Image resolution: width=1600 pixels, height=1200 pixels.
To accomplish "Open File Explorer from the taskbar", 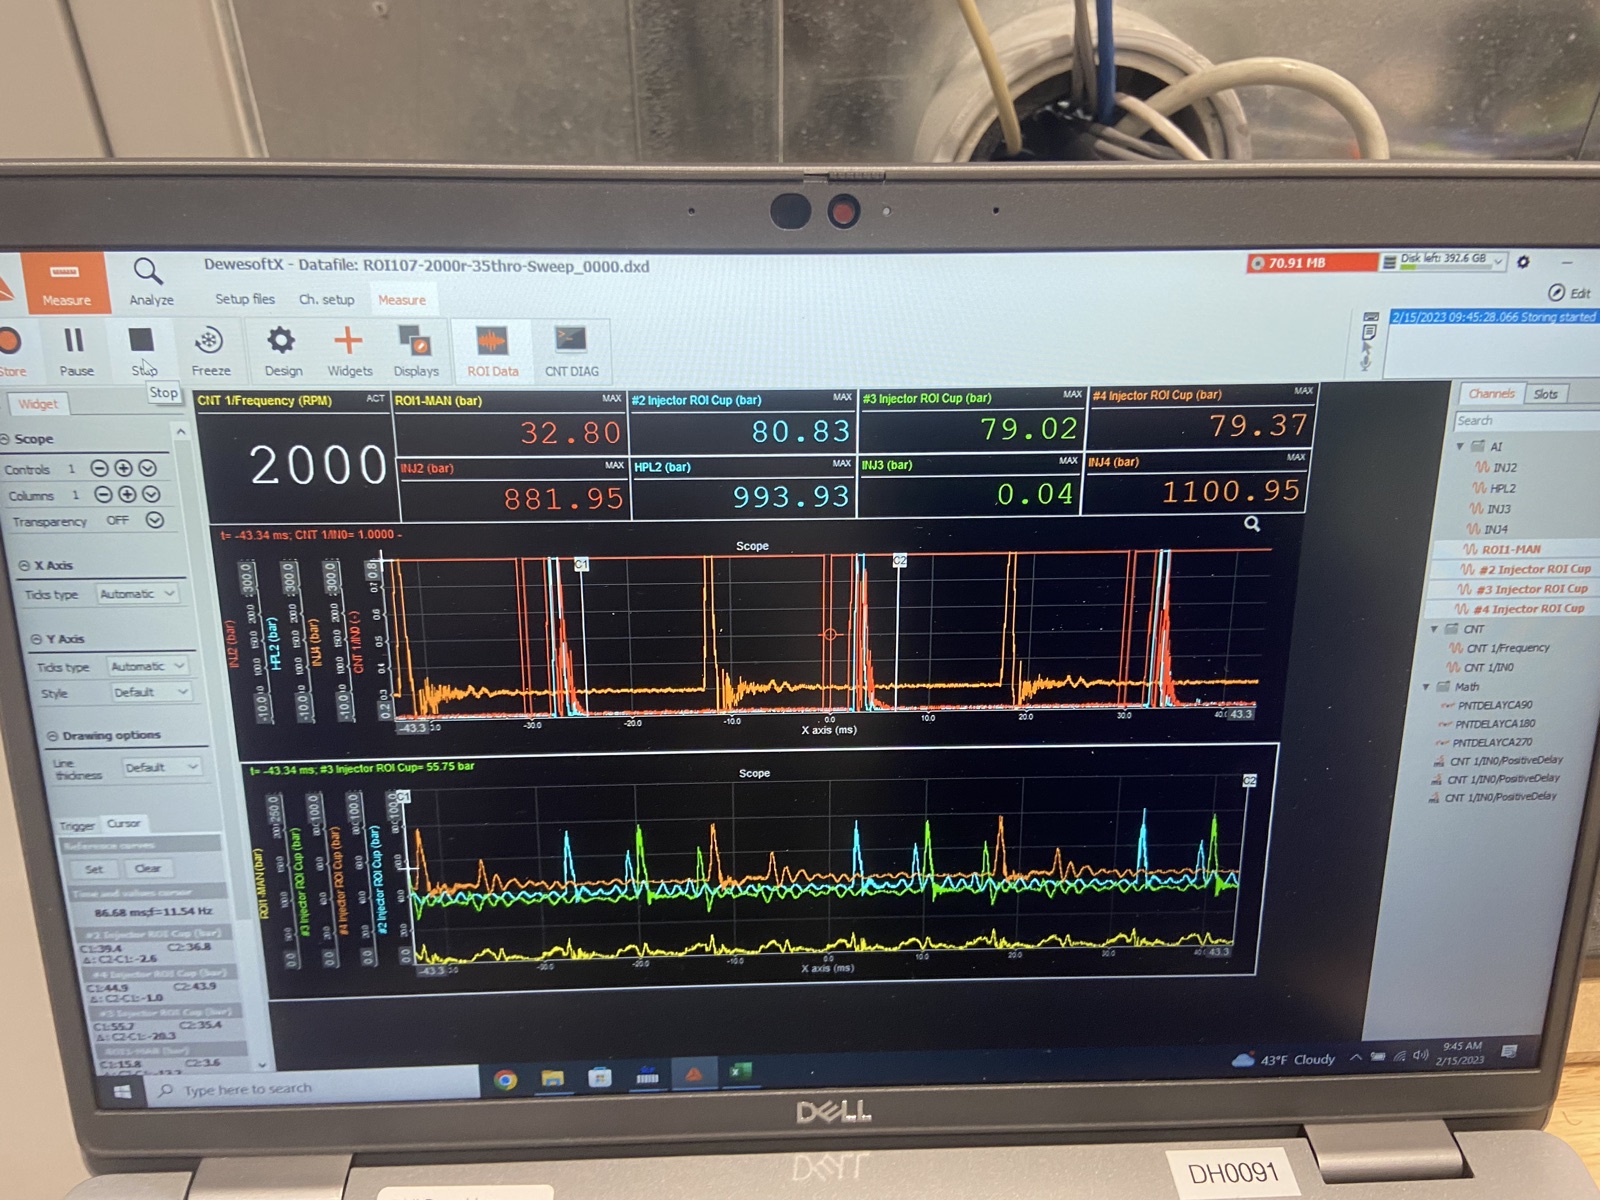I will point(552,1078).
